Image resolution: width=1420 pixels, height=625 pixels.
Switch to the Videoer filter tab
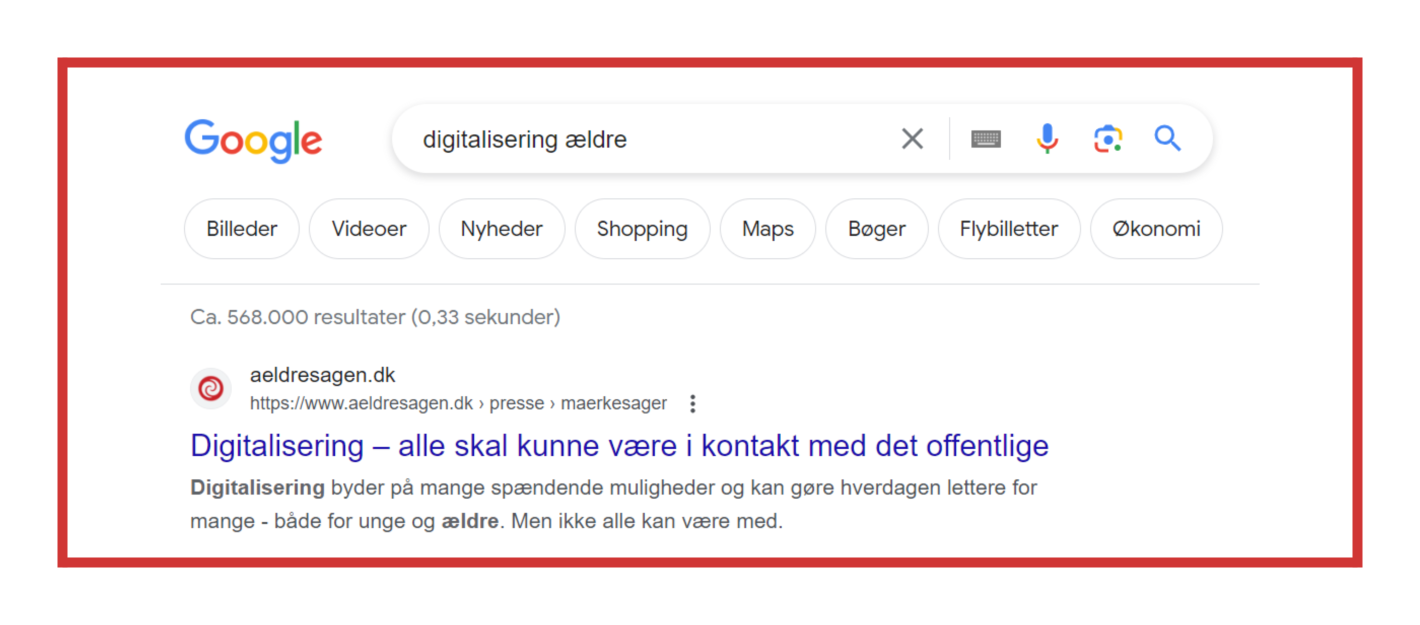tap(369, 229)
